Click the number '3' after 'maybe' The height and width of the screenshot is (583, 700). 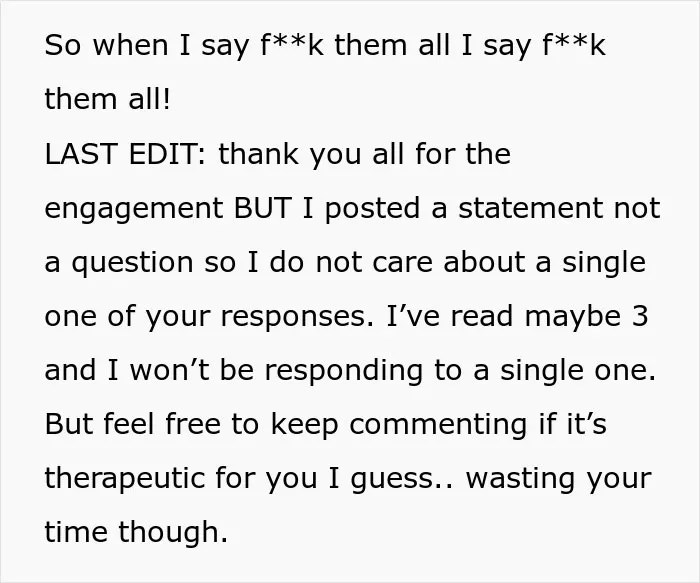click(640, 316)
